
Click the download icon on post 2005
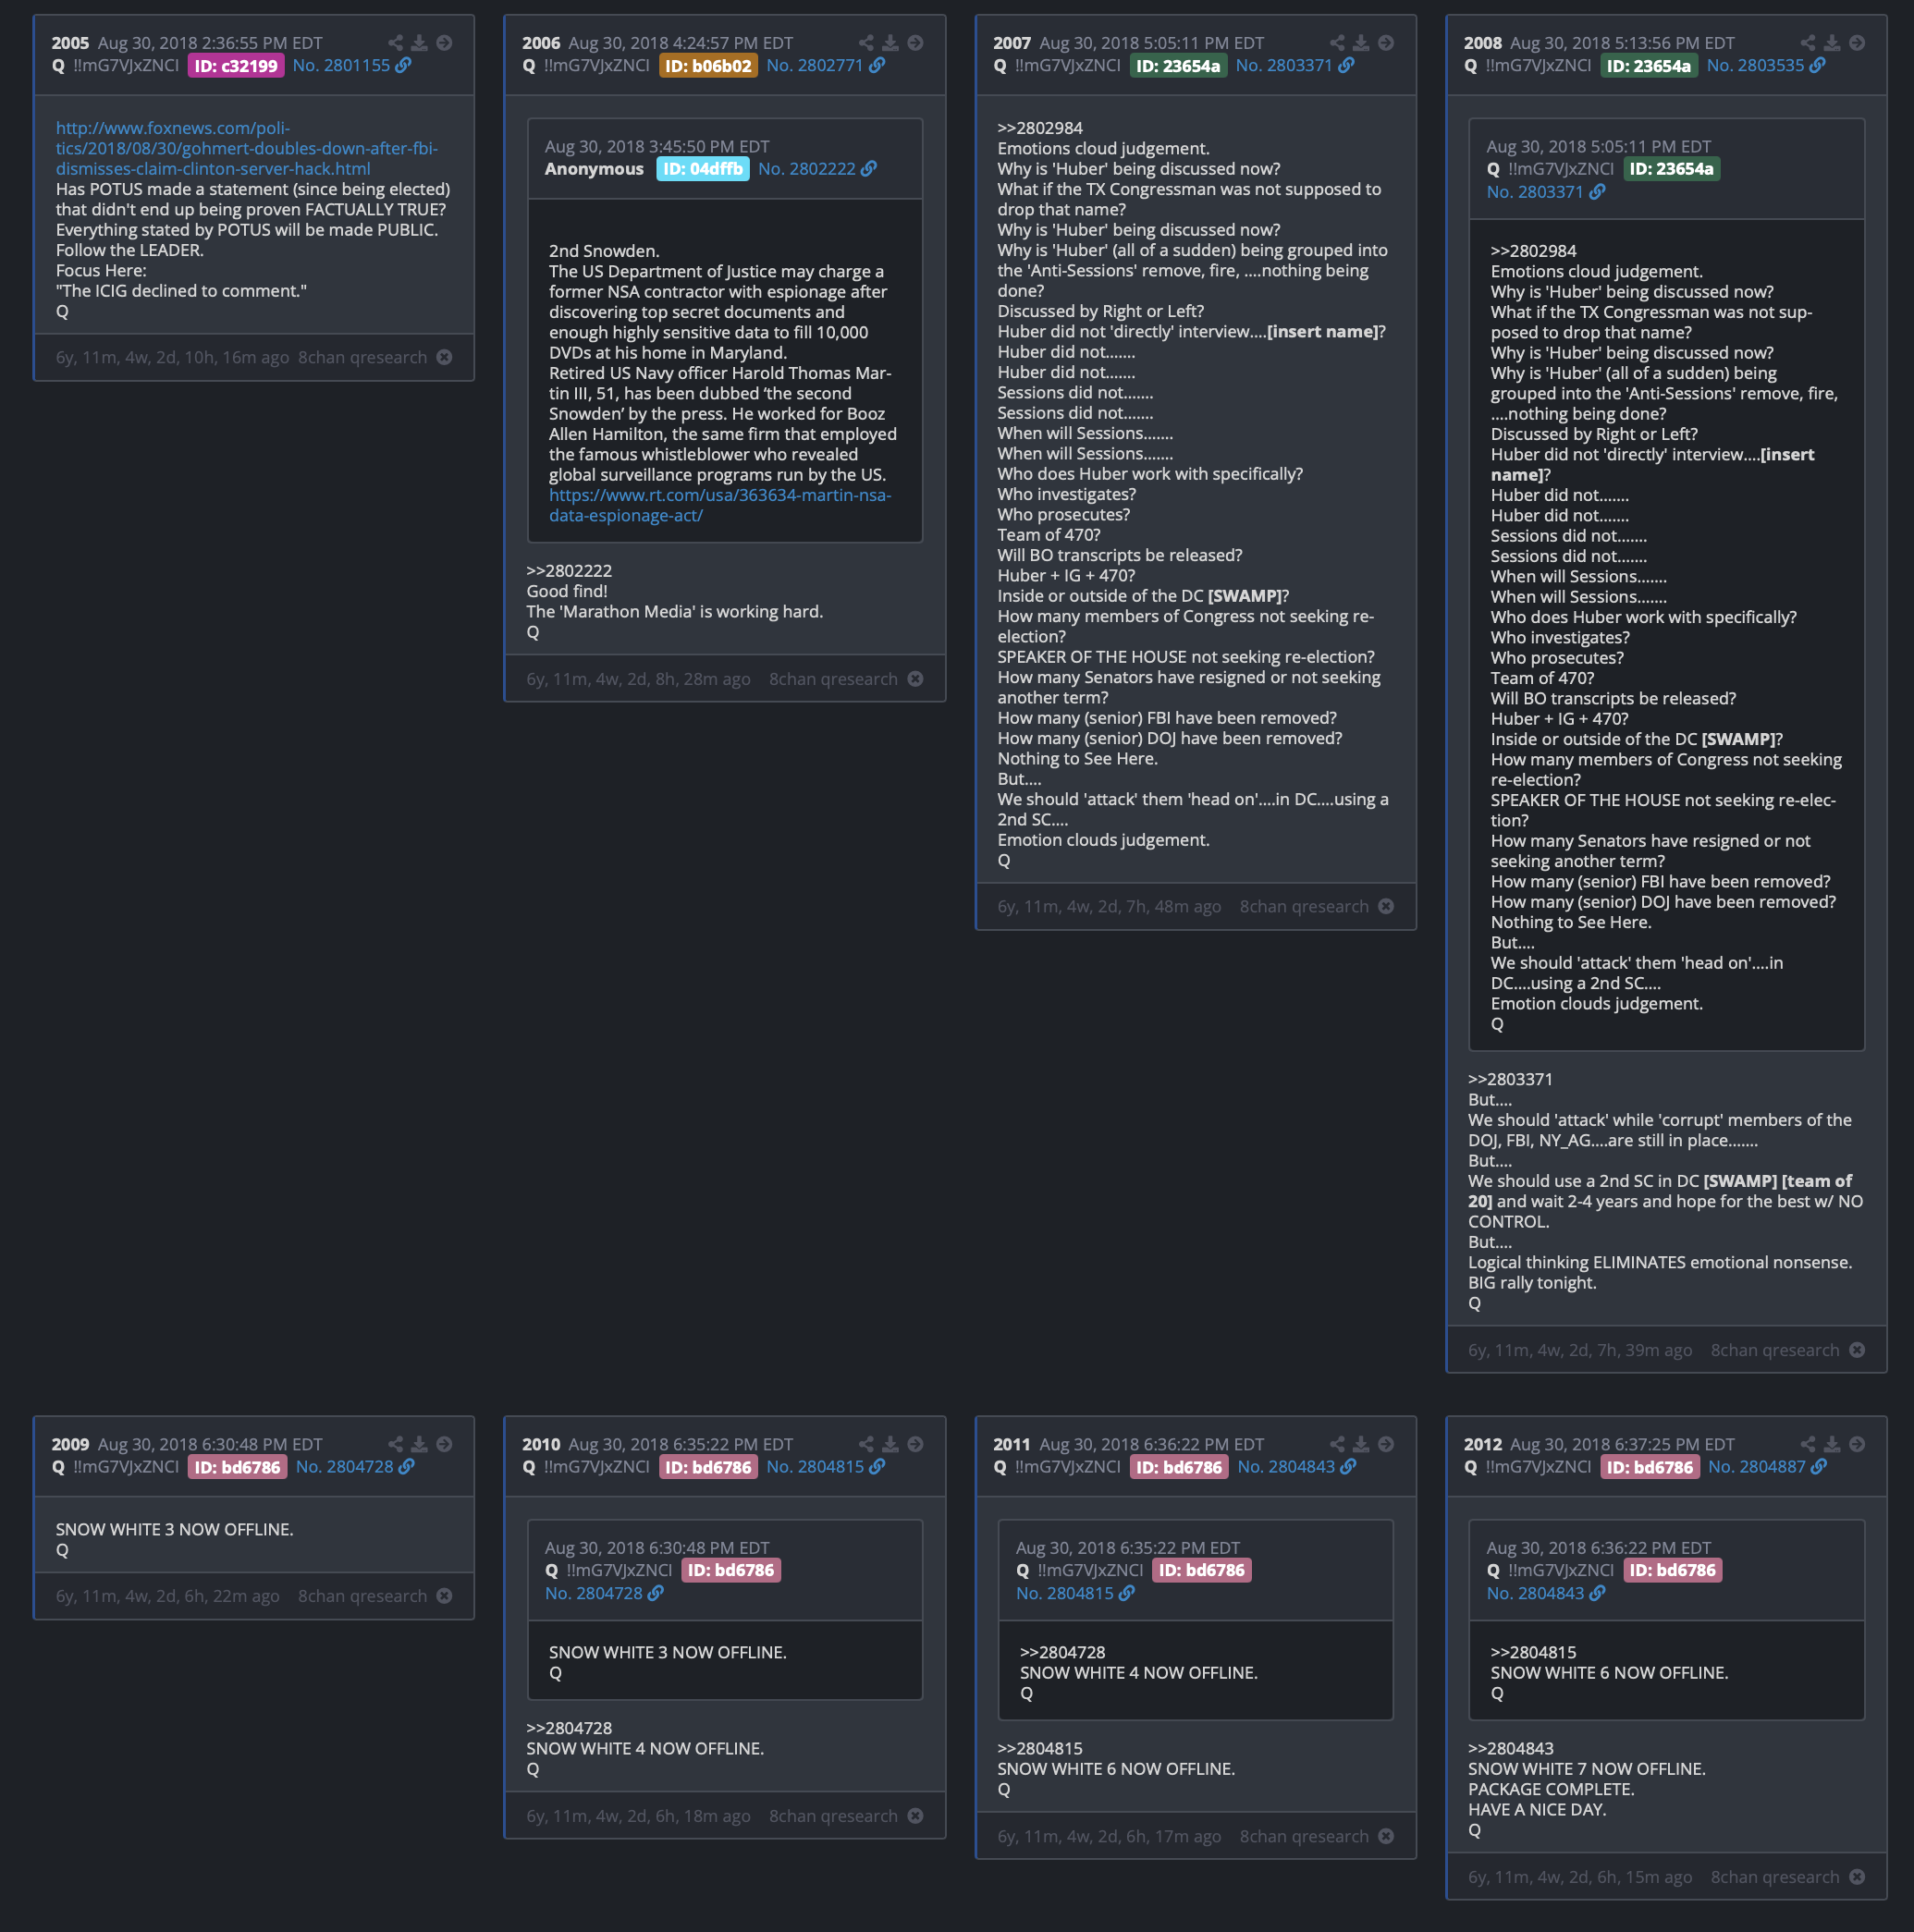(419, 43)
